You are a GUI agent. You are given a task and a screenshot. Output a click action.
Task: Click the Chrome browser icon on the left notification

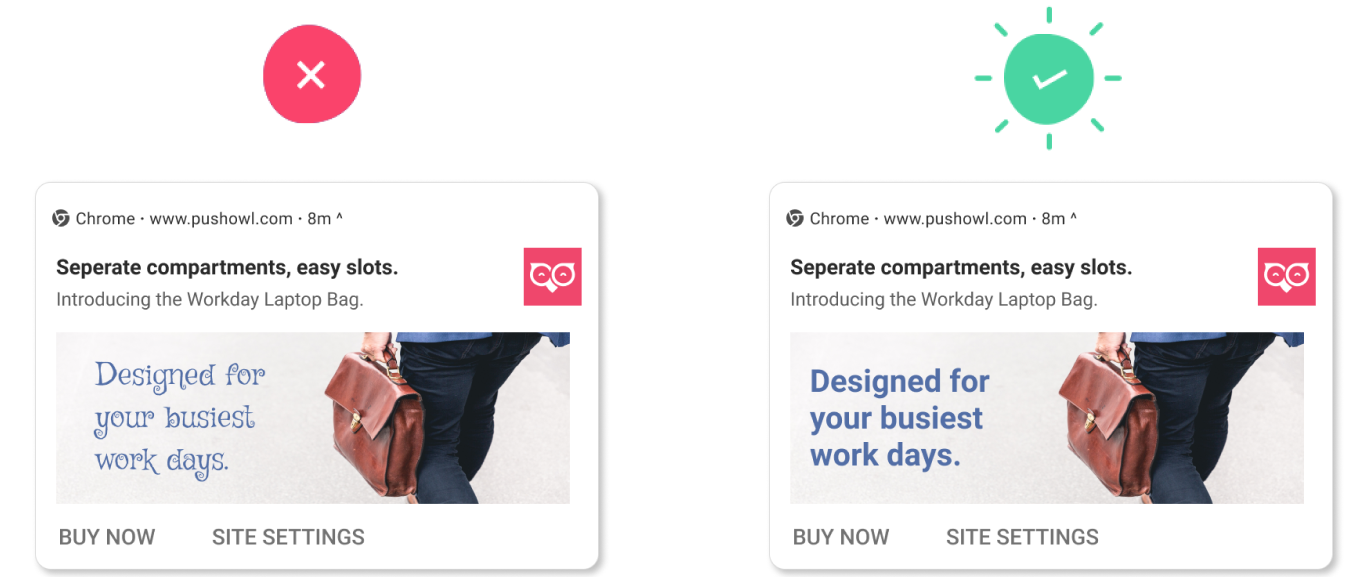[62, 218]
